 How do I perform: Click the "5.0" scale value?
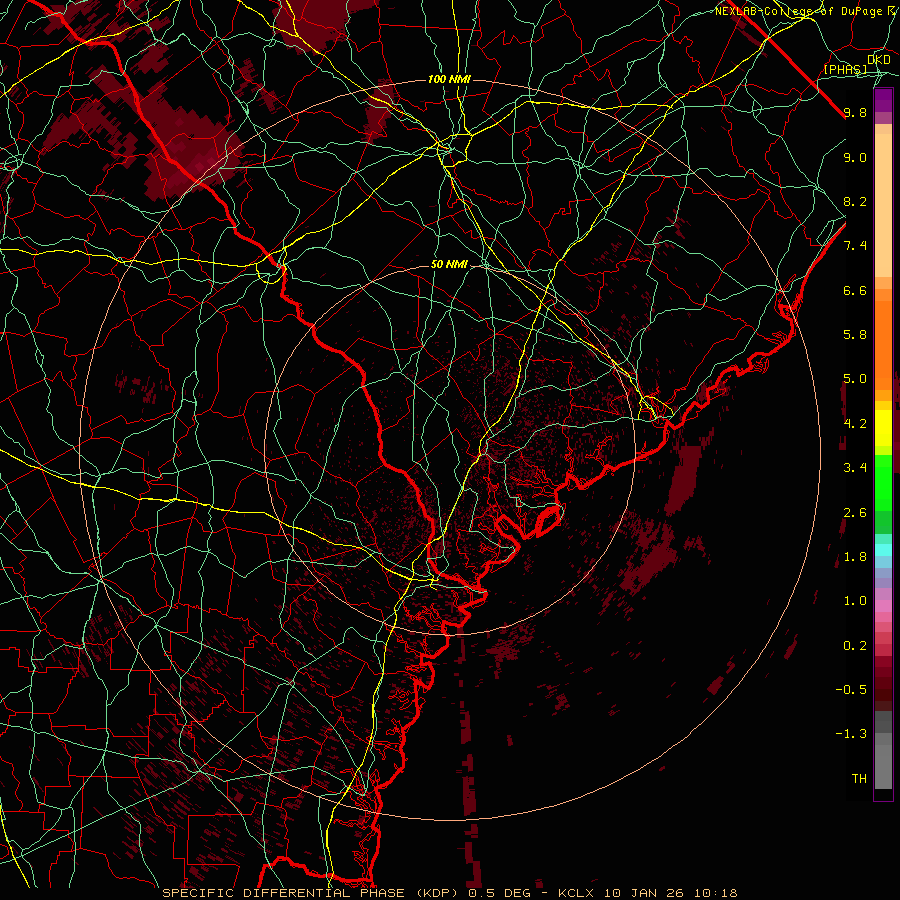click(855, 379)
